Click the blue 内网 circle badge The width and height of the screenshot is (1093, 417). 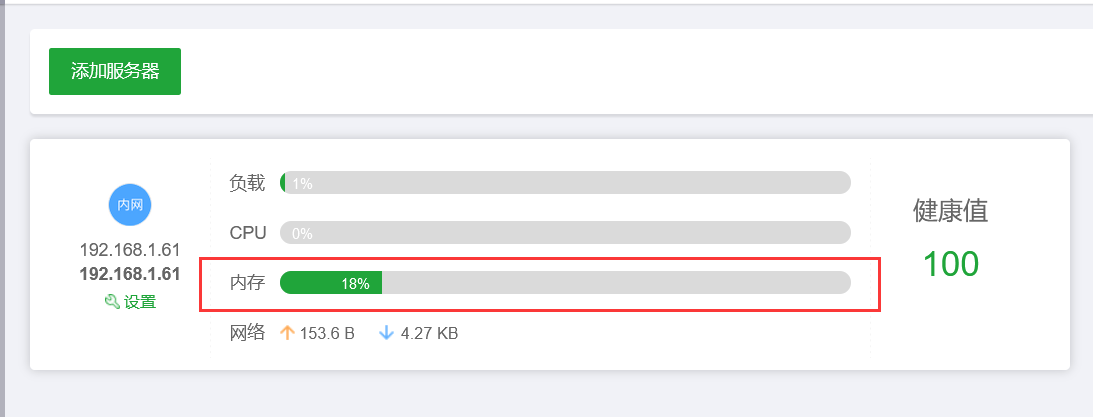(130, 205)
